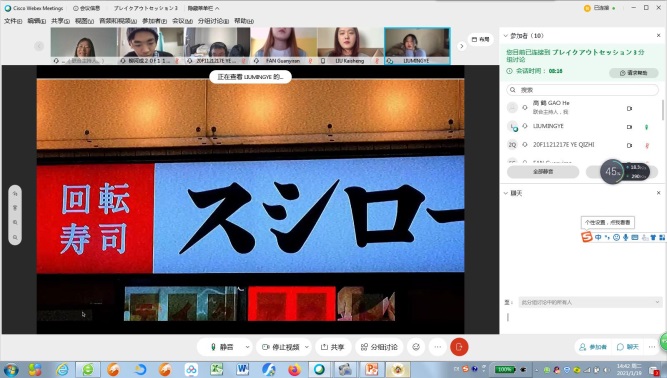The width and height of the screenshot is (667, 378).
Task: Toggle the 参加者 participants panel button at bottom right
Action: pos(593,347)
